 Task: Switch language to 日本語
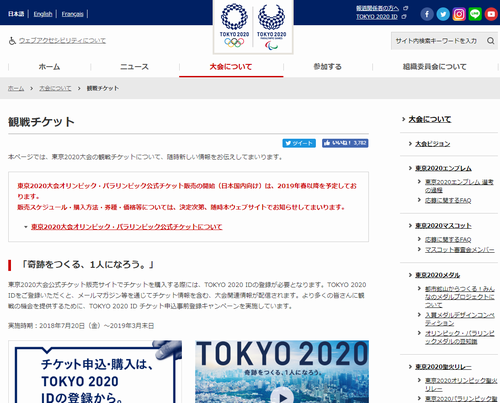[x=16, y=14]
